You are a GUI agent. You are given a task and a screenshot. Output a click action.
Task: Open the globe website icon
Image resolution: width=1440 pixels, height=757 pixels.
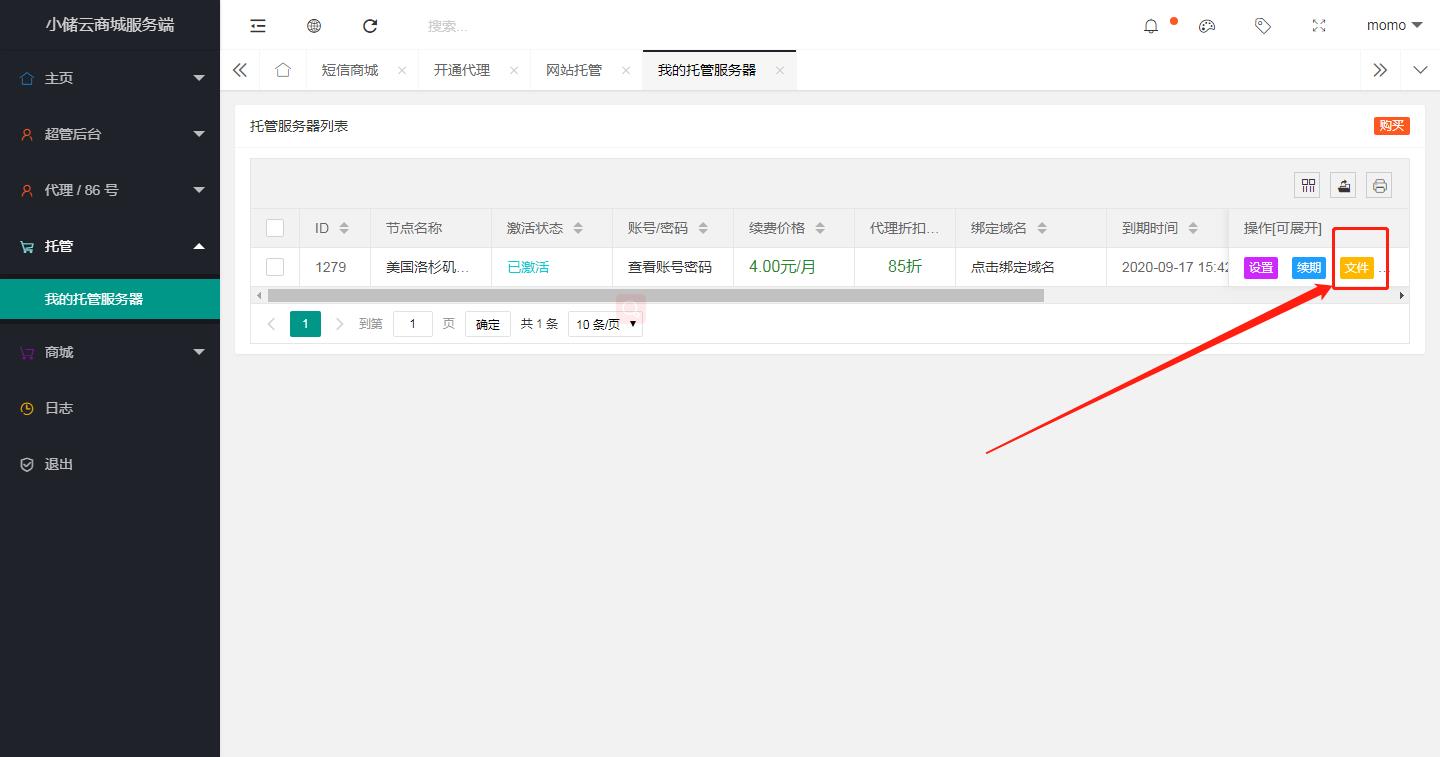(x=314, y=26)
